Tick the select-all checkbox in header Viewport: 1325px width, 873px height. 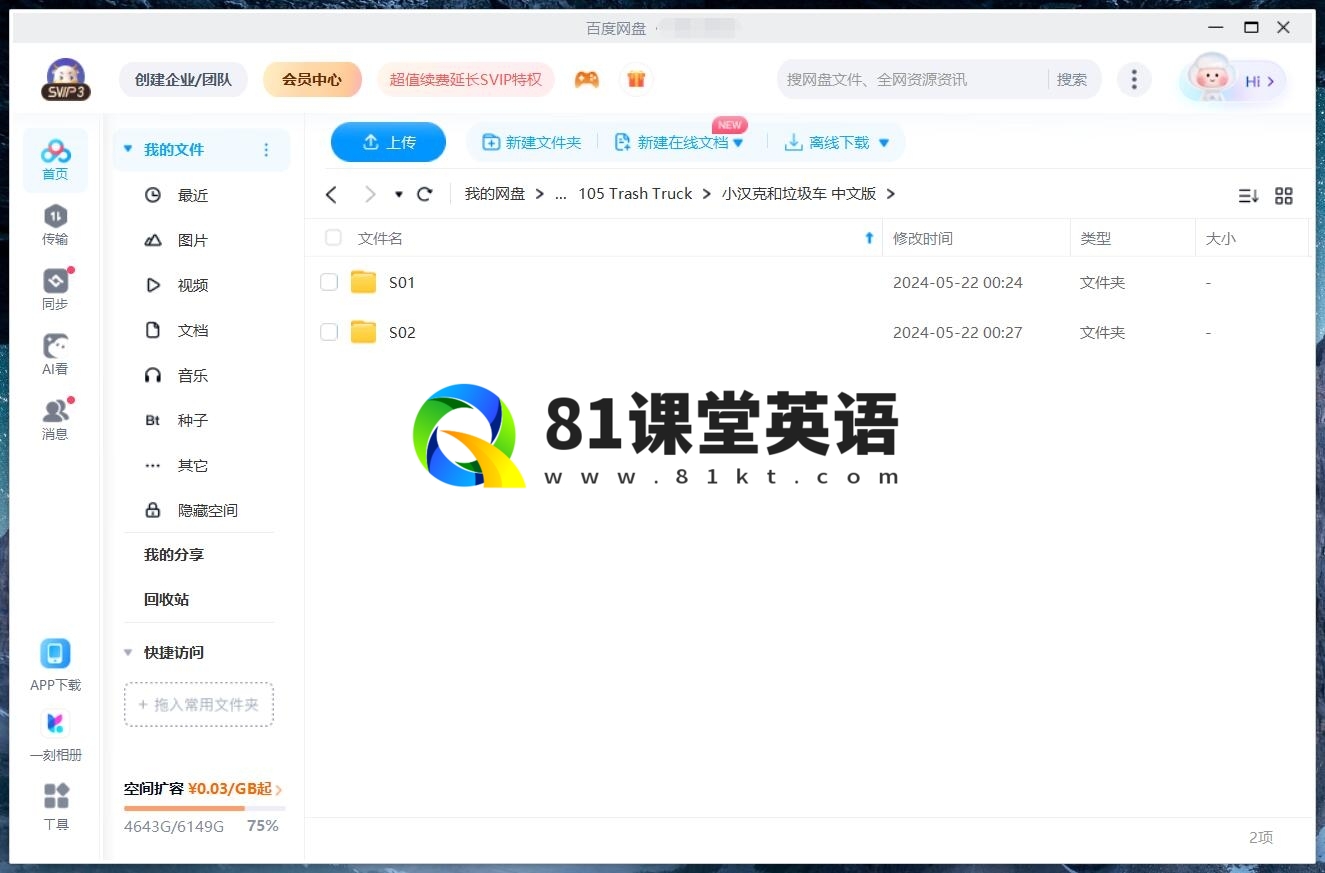[333, 238]
